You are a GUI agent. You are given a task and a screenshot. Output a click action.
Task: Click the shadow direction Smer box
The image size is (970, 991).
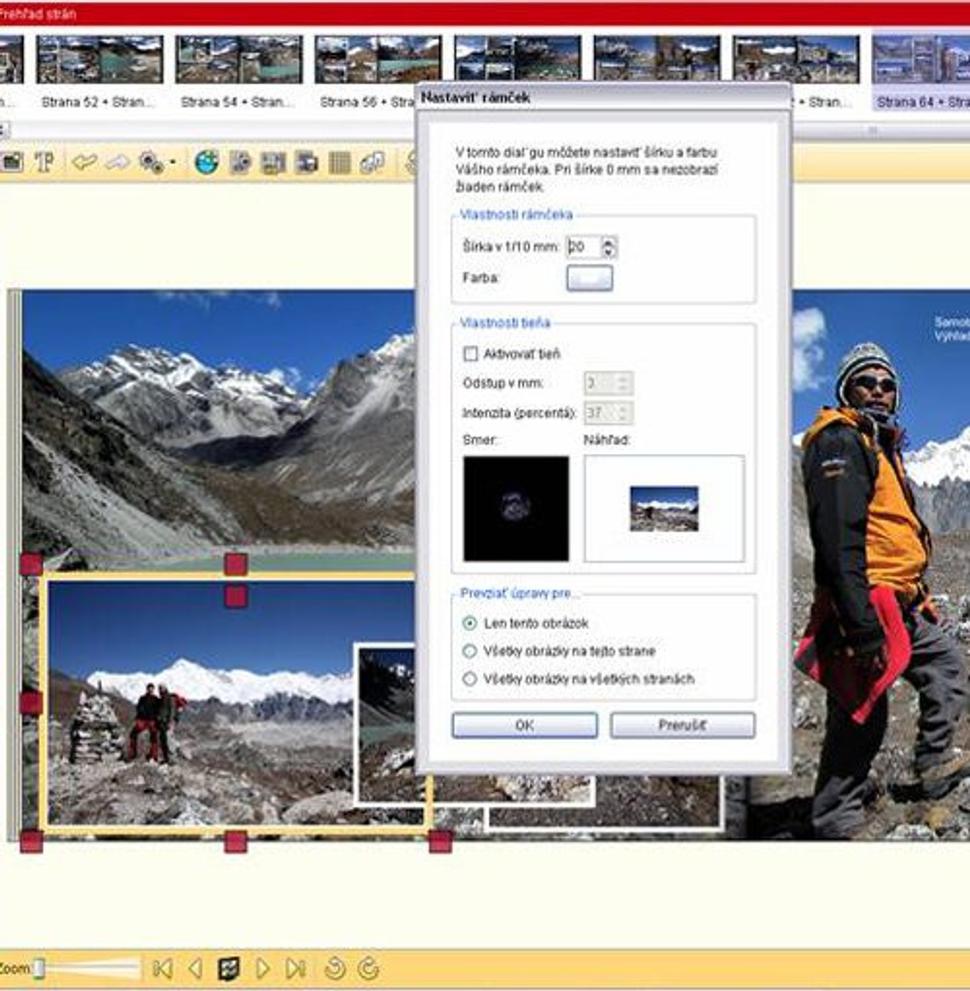point(516,509)
